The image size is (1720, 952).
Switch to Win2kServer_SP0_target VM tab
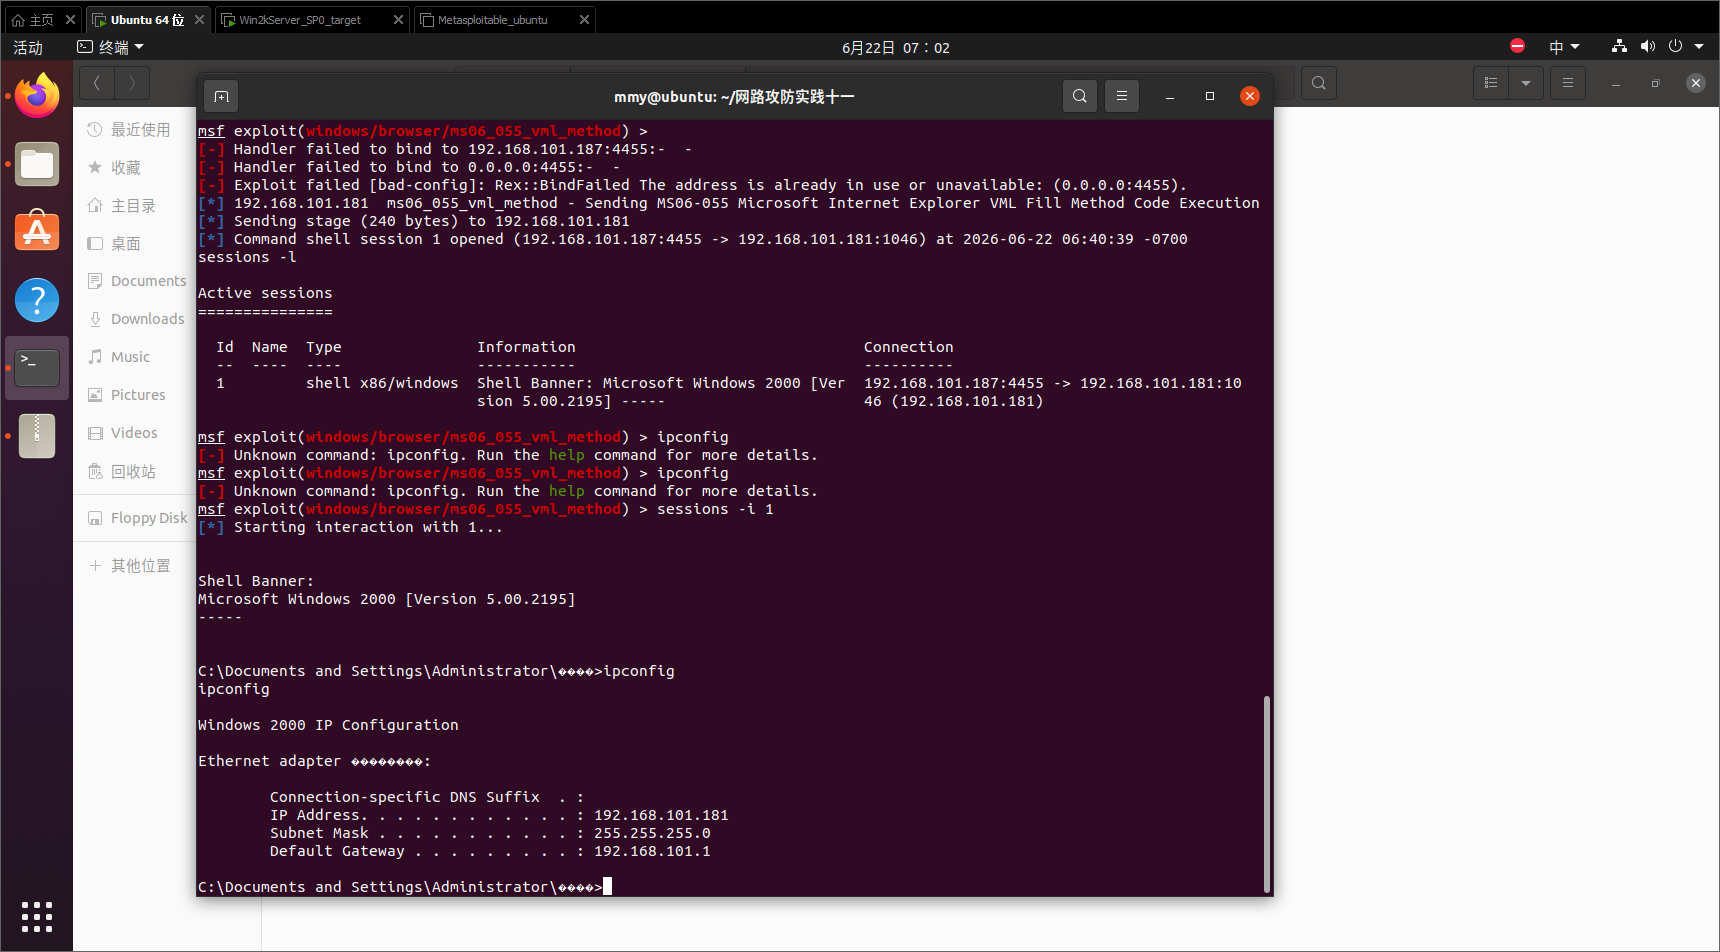300,20
